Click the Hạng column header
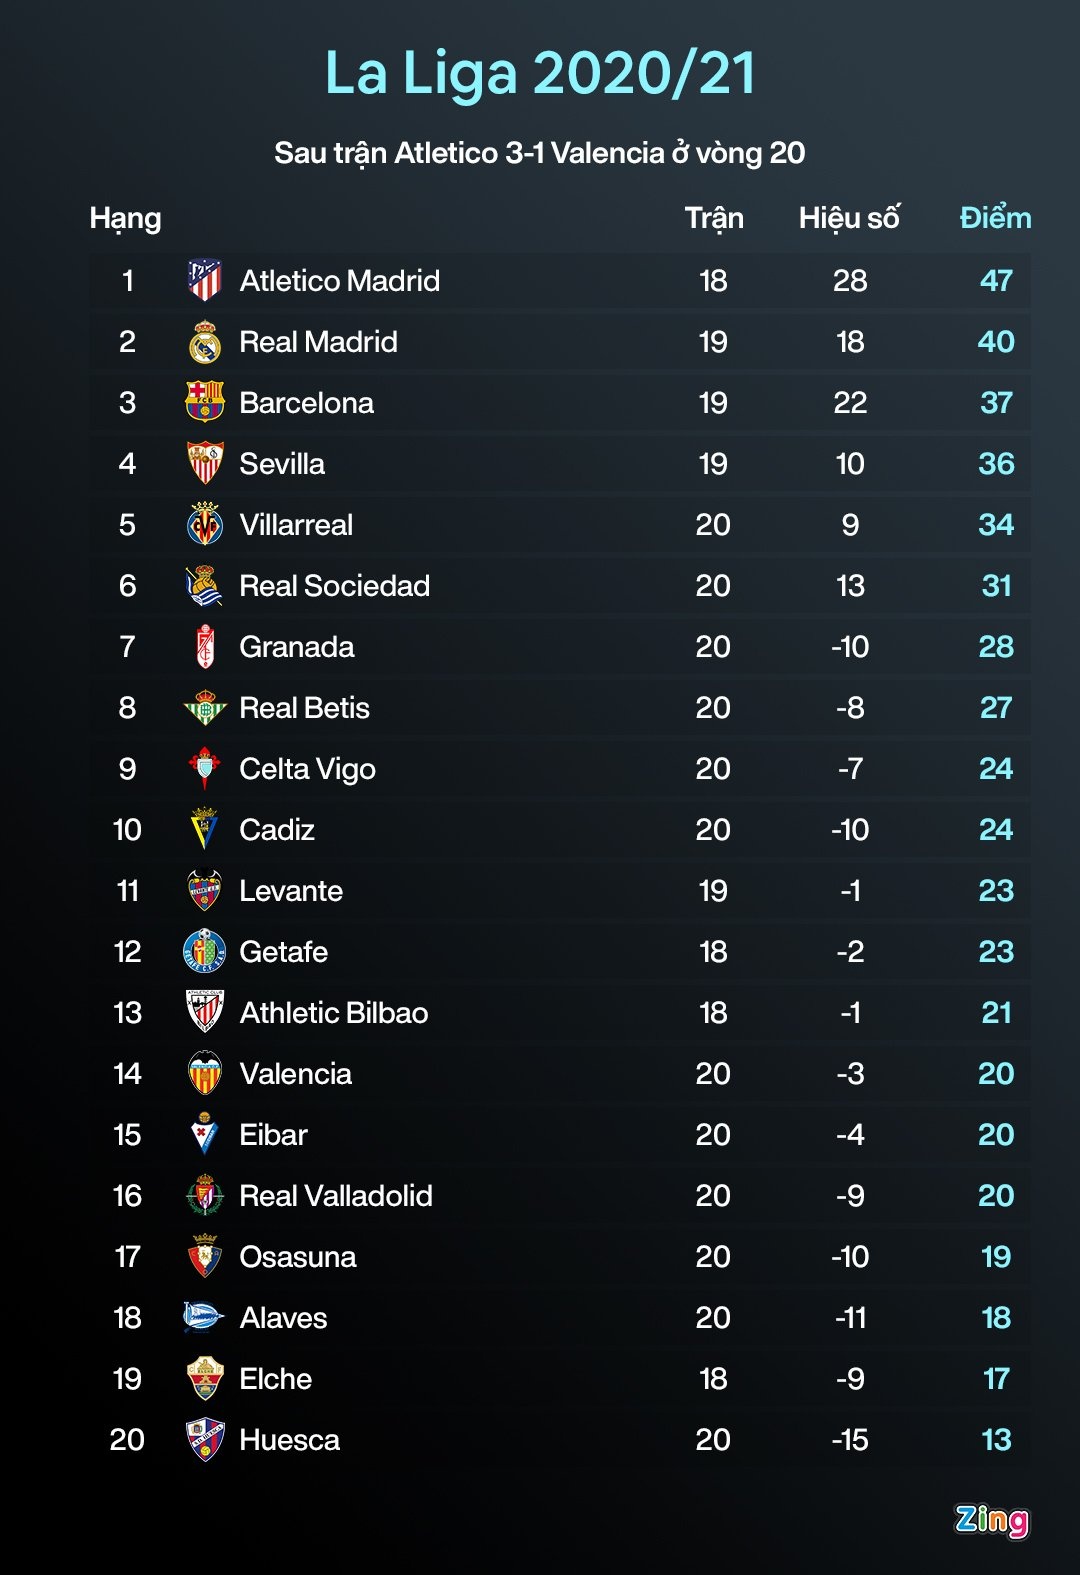Image resolution: width=1080 pixels, height=1575 pixels. pyautogui.click(x=125, y=218)
